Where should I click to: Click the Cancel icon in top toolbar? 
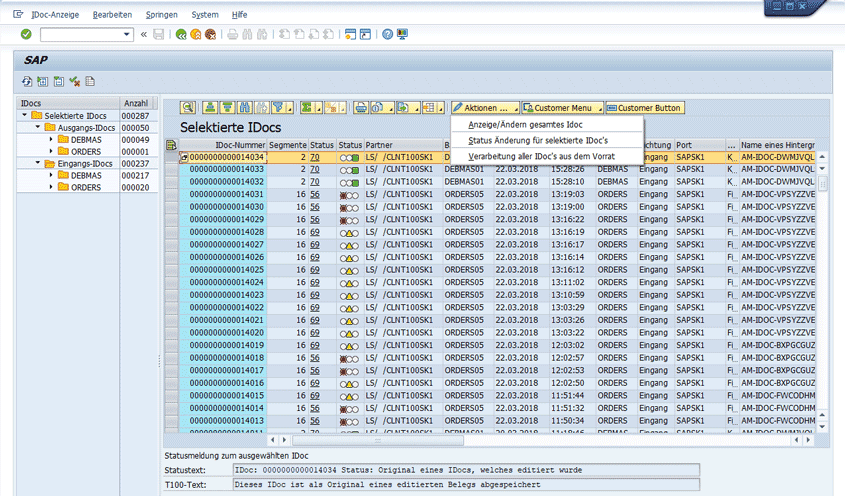click(210, 35)
